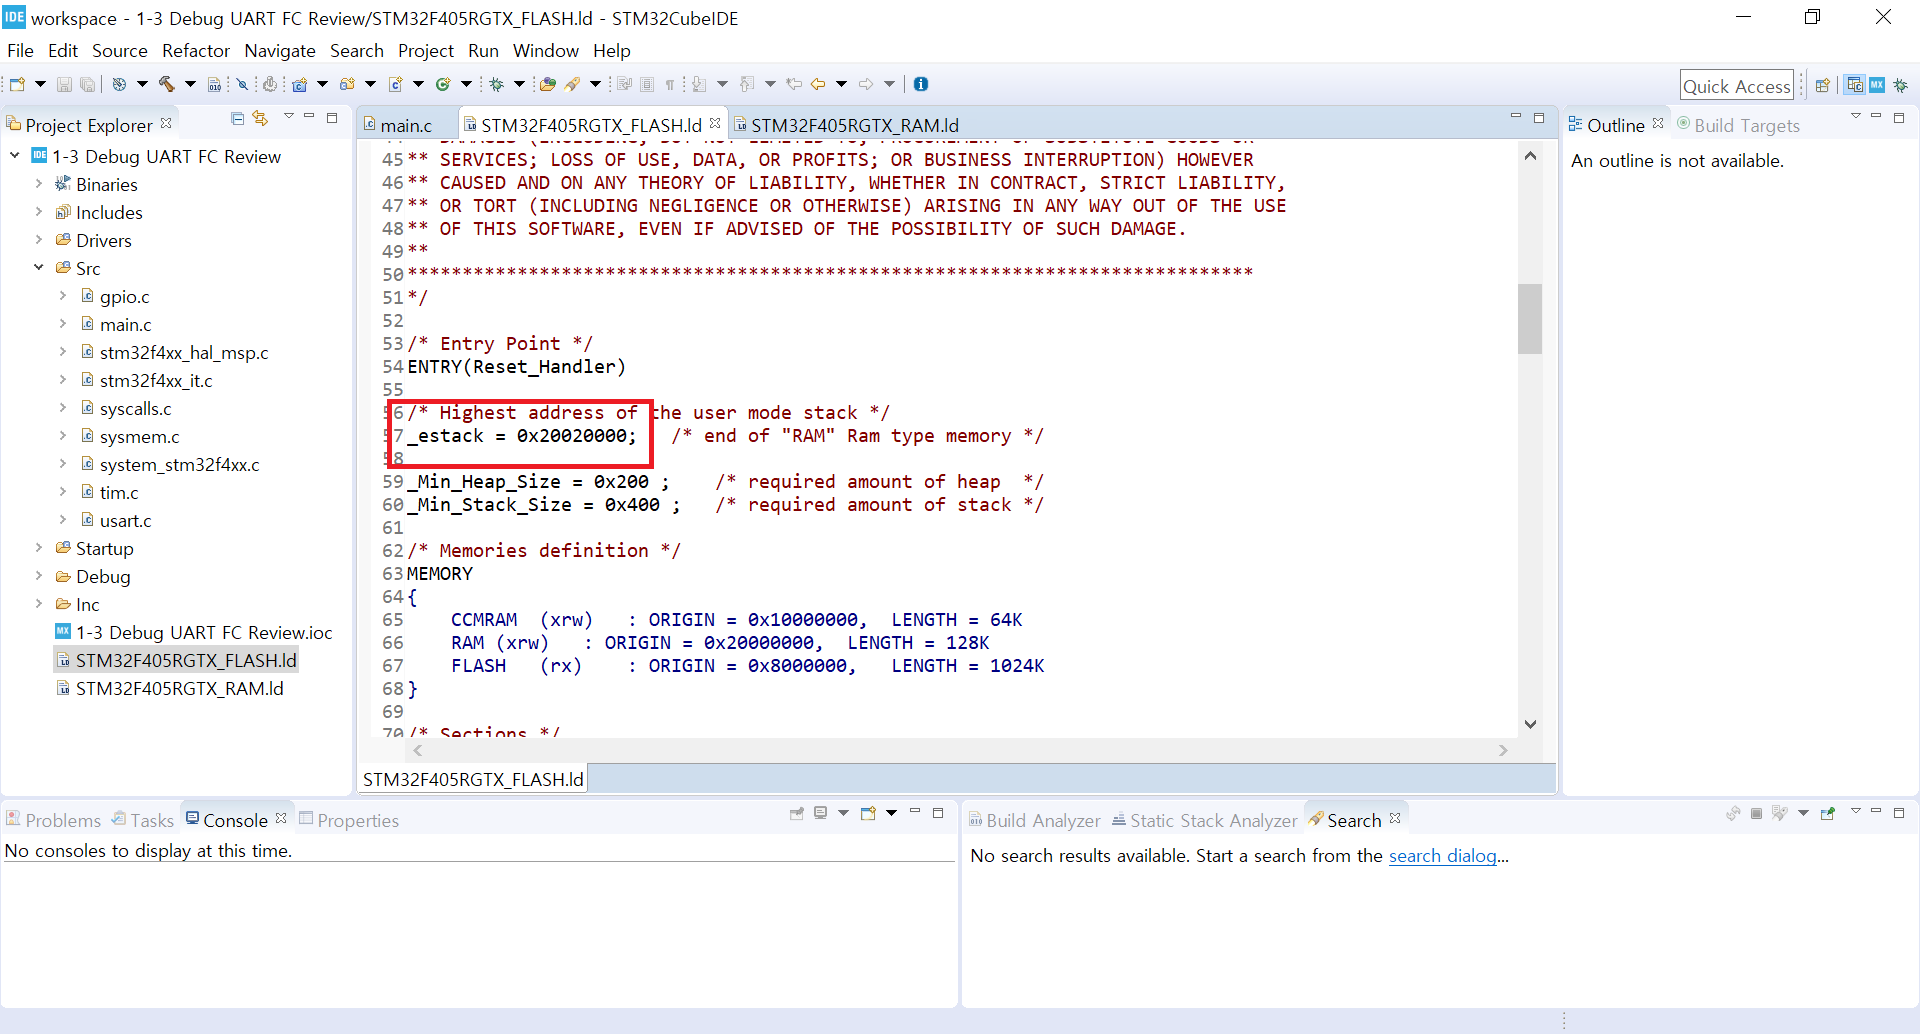The height and width of the screenshot is (1034, 1920).
Task: Expand the Binaries node
Action: point(39,184)
